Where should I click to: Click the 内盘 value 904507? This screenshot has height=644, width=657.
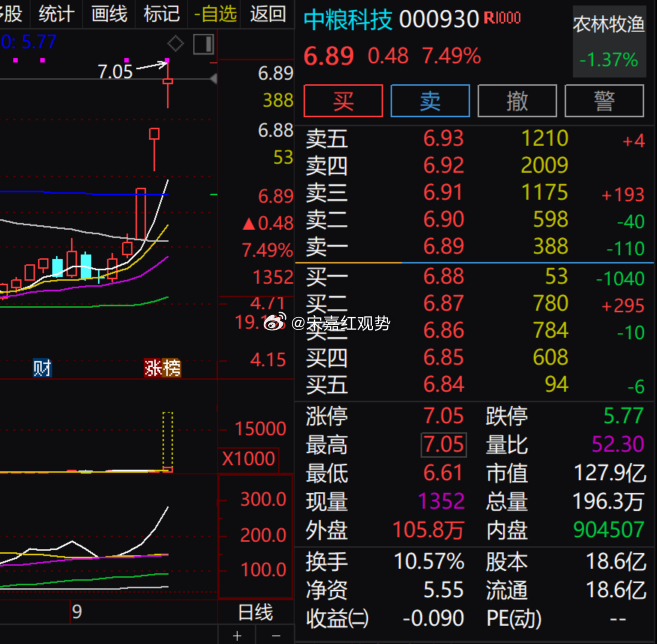click(608, 530)
